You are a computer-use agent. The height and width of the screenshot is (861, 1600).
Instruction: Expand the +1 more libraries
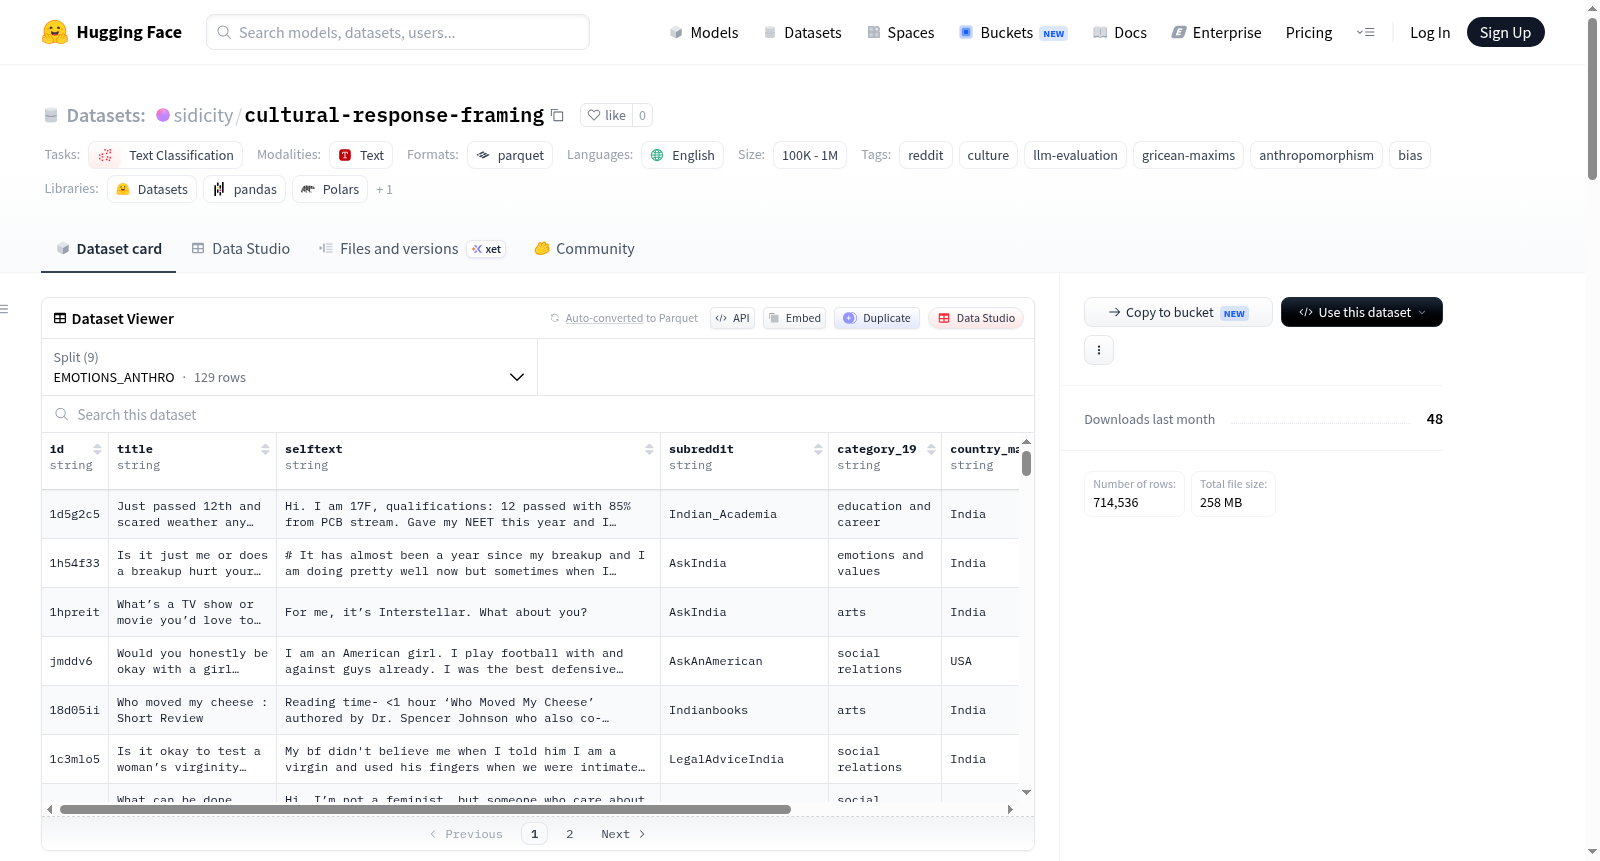pos(384,189)
